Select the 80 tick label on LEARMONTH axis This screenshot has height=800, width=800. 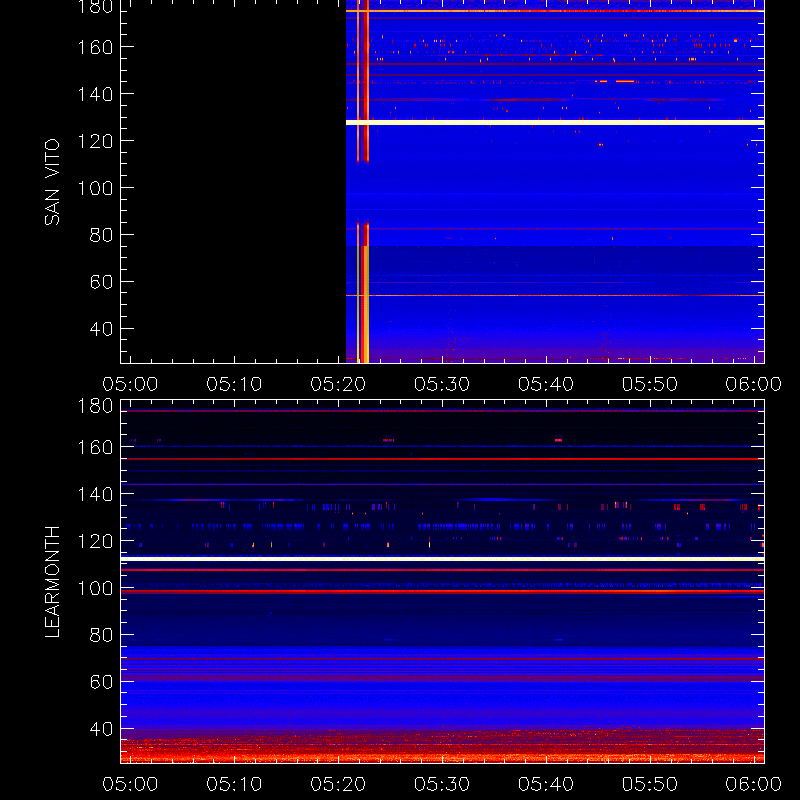[102, 635]
